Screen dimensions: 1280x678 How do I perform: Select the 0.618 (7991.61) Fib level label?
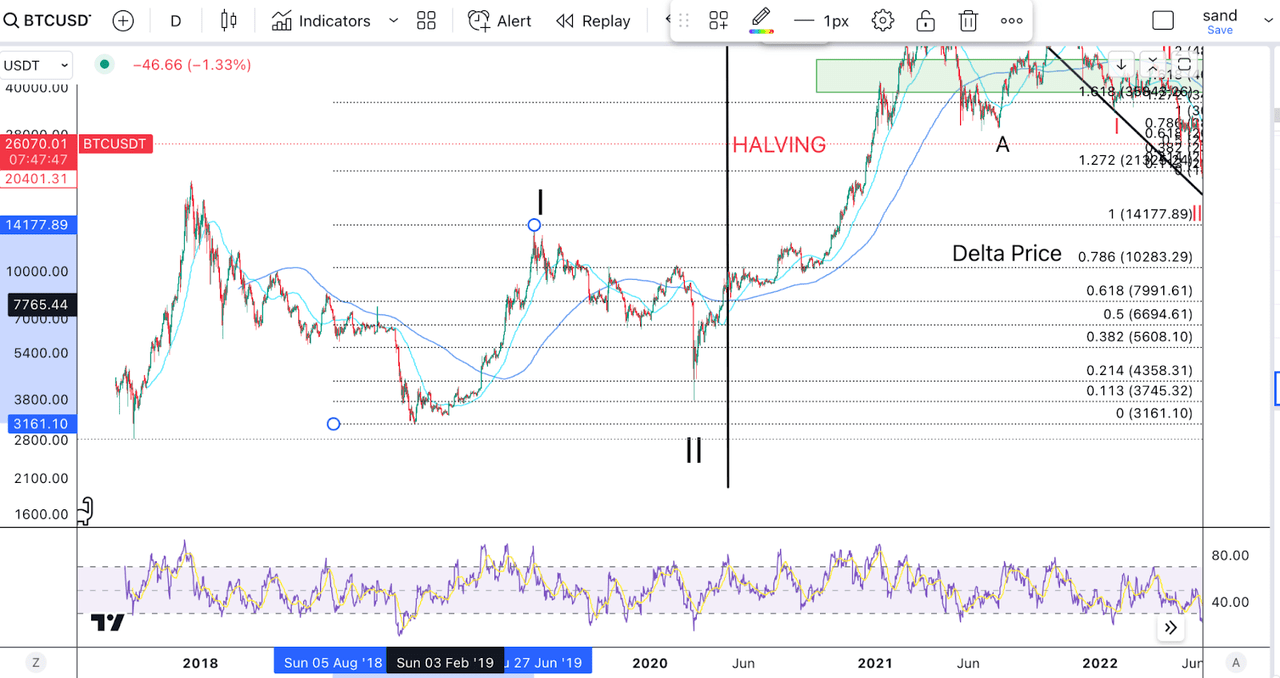[x=1139, y=291]
